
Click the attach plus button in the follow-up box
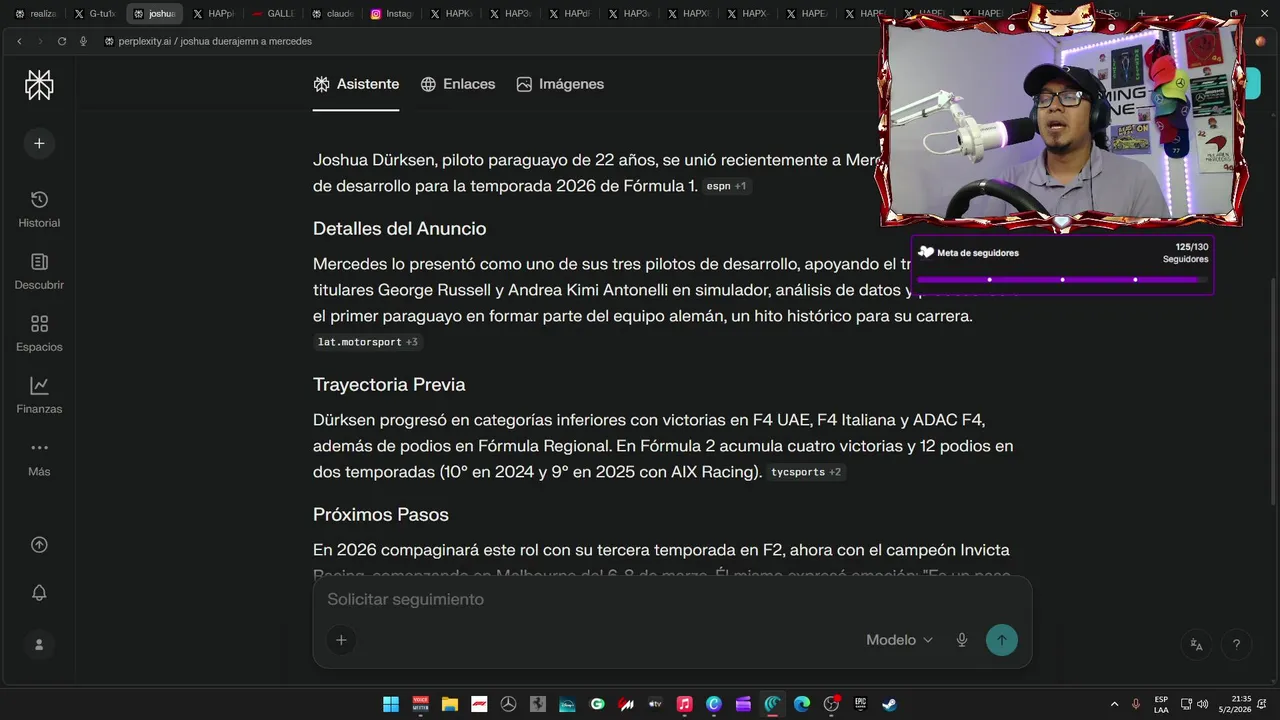coord(341,640)
